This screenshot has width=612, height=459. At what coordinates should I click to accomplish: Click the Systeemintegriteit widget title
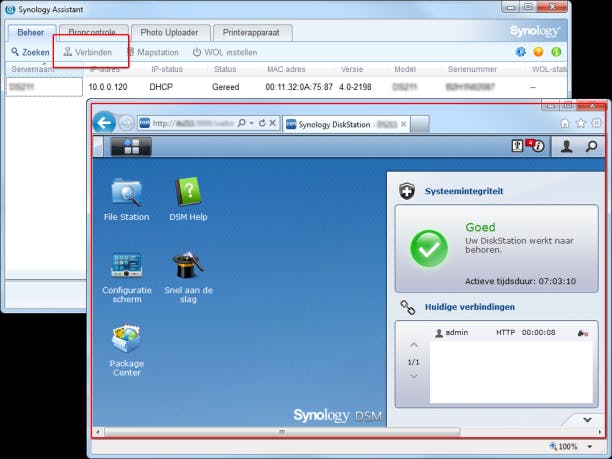(x=464, y=191)
